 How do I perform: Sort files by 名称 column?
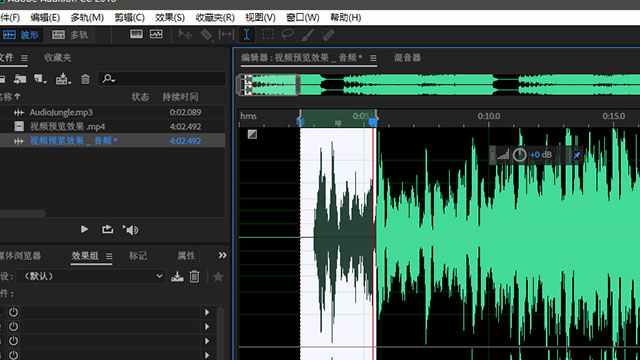[x=10, y=97]
